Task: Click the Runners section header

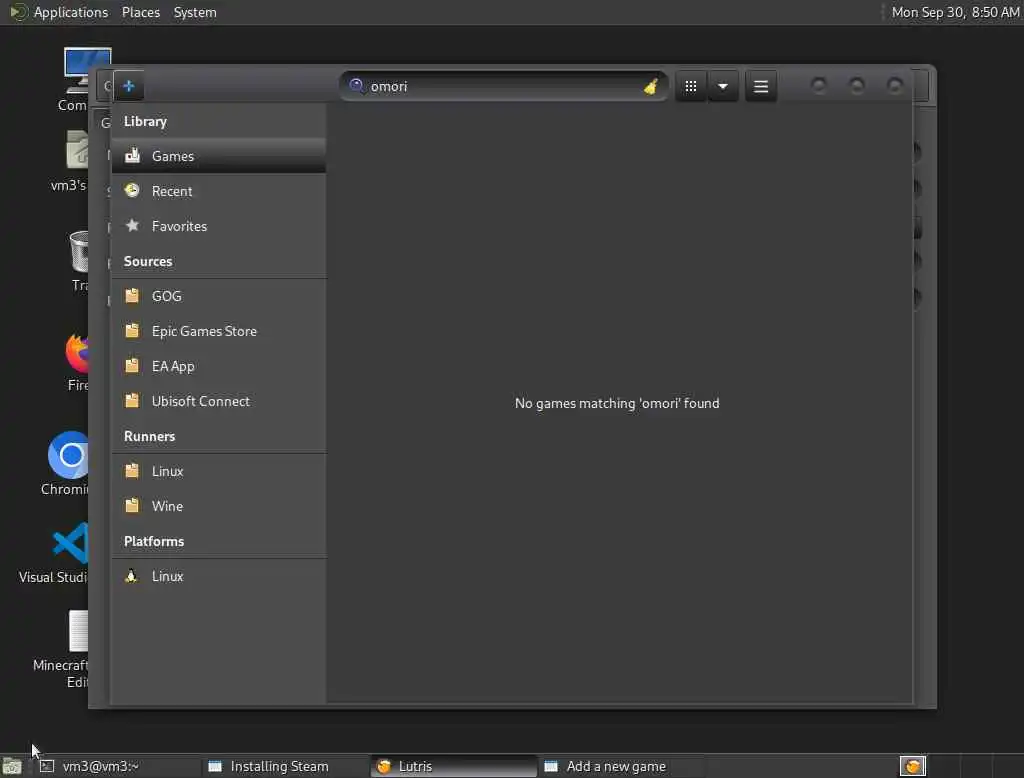Action: tap(150, 436)
